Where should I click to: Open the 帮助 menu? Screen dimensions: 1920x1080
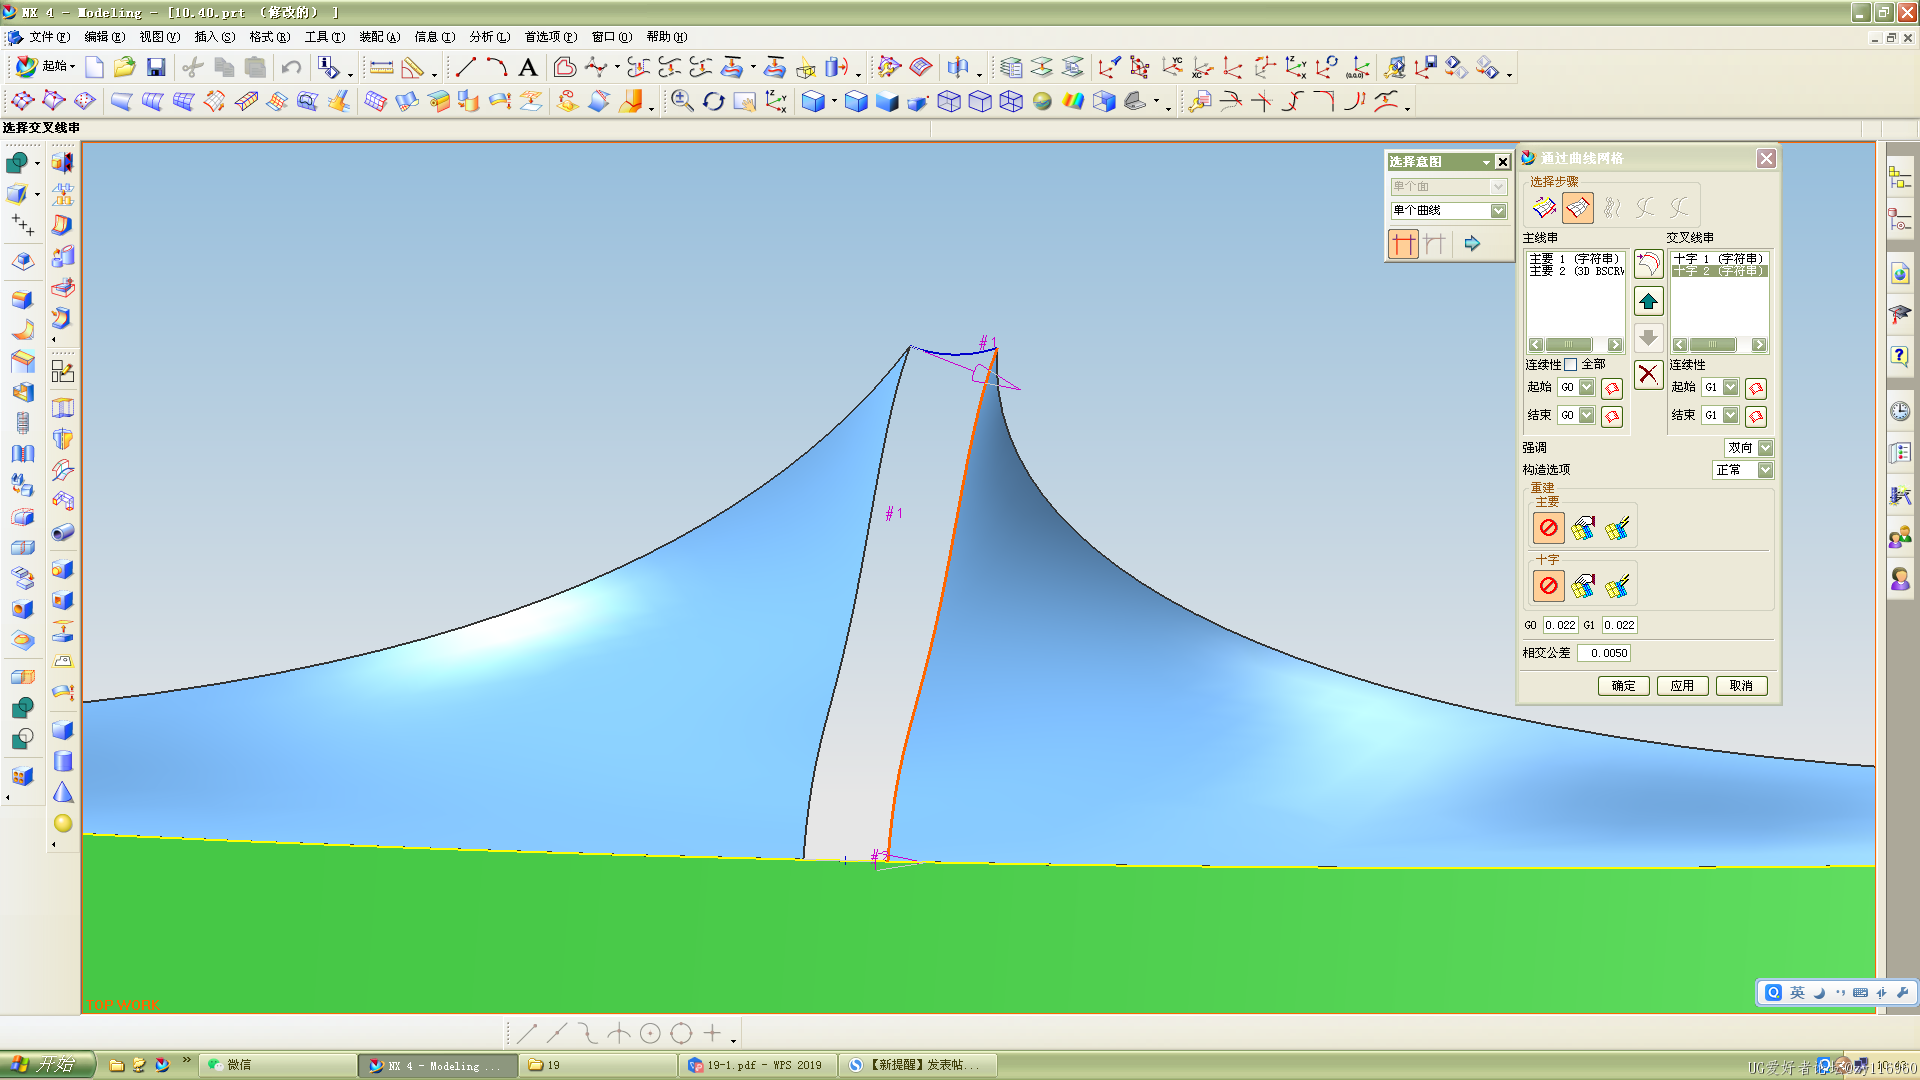(666, 37)
